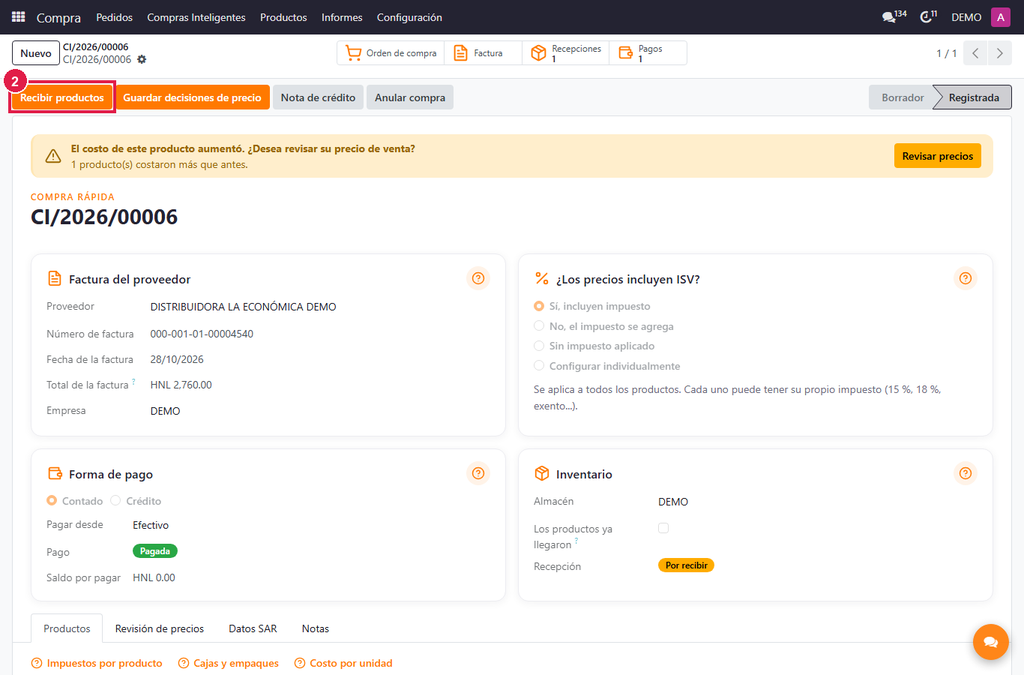The height and width of the screenshot is (675, 1024).
Task: Open Costo por unidad help link
Action: (x=344, y=663)
